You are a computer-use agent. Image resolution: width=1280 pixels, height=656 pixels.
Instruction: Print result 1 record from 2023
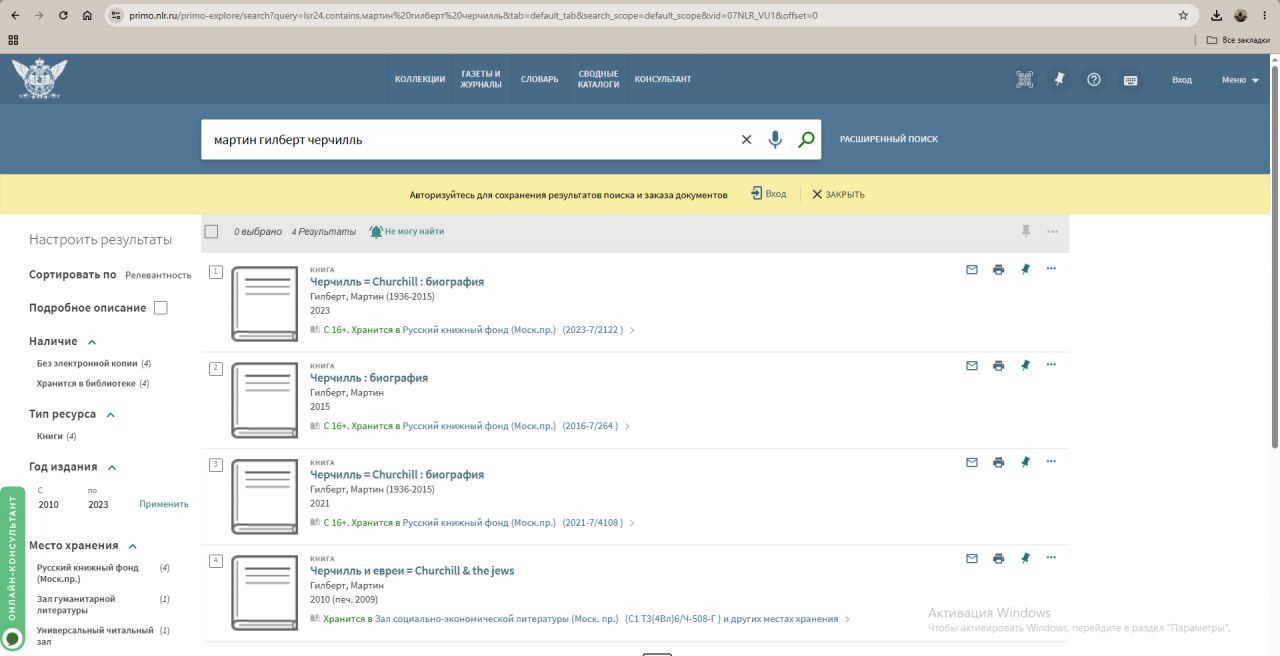coord(998,269)
